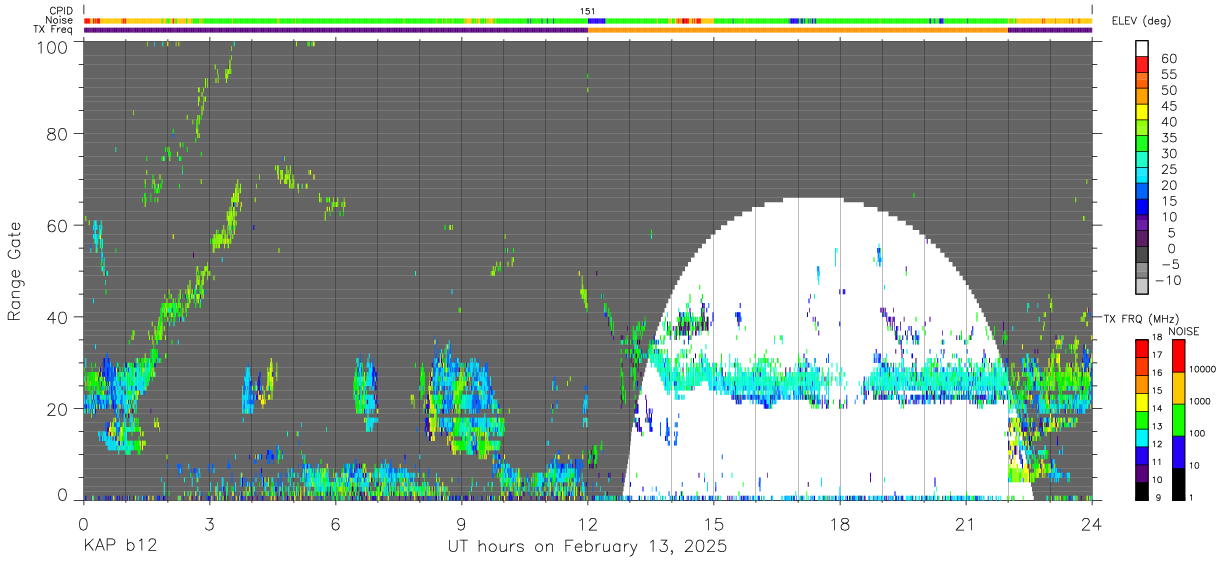Click the KAP b12 radar label
Viewport: 1228px width, 567px height.
tap(119, 547)
